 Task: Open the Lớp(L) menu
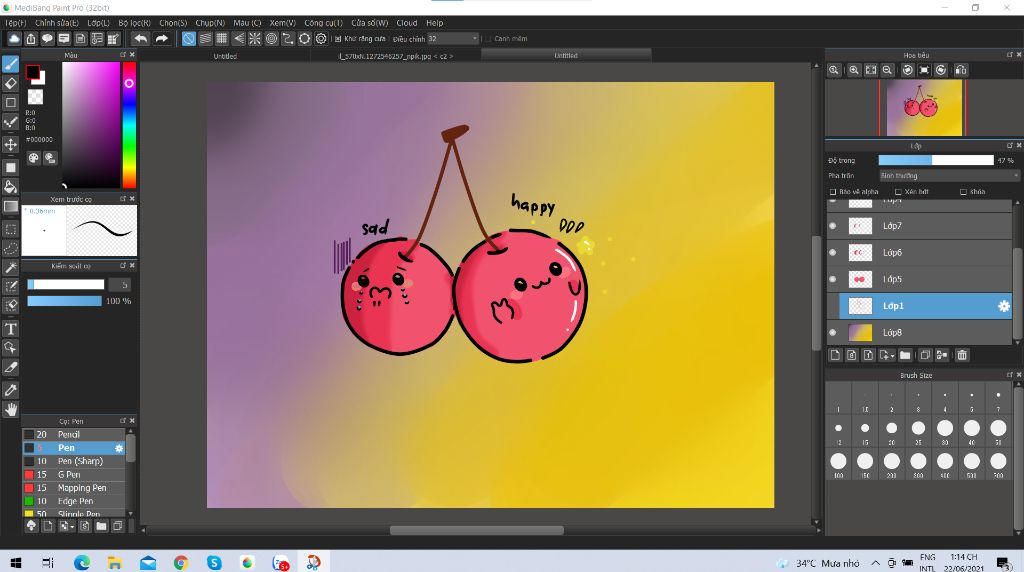[x=98, y=23]
